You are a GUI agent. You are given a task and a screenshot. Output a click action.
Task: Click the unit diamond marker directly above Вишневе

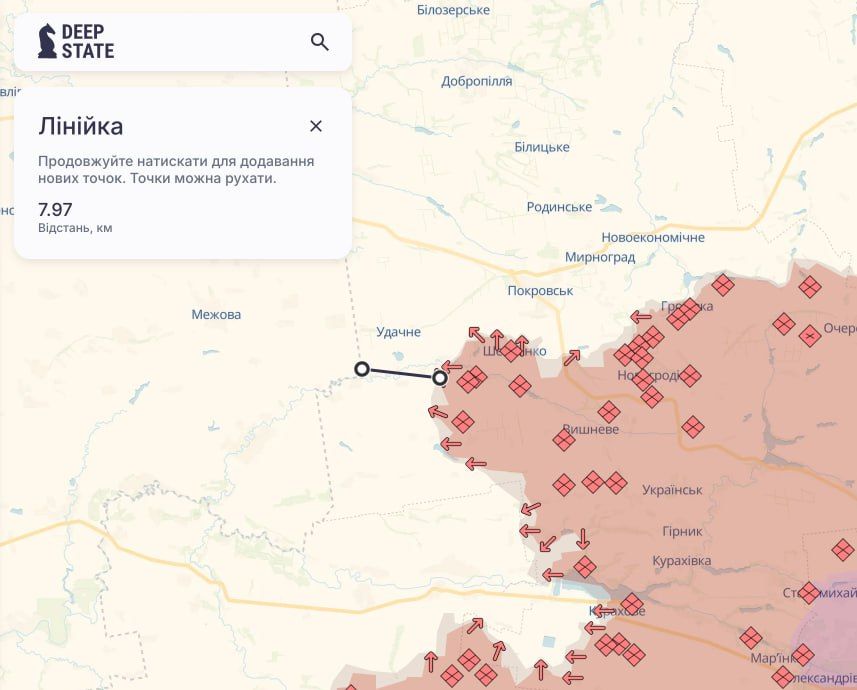point(609,411)
